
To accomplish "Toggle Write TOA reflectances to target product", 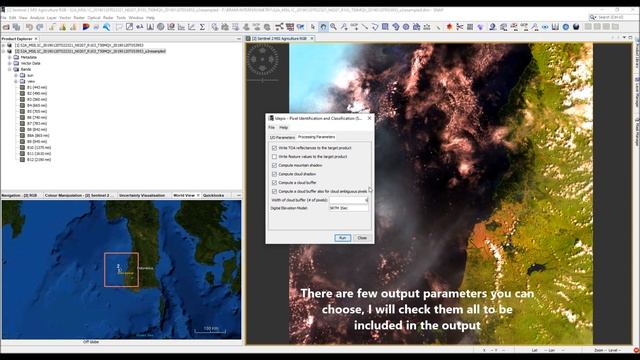I will tap(274, 148).
